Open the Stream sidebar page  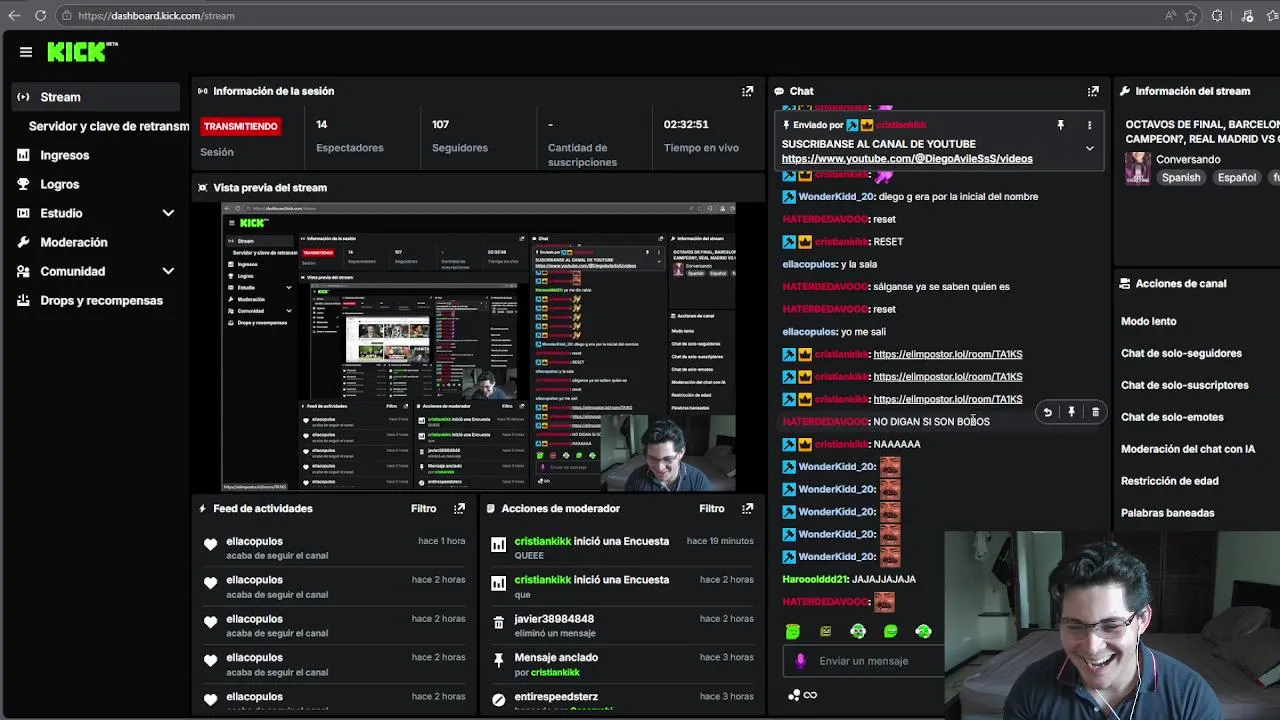(95, 97)
